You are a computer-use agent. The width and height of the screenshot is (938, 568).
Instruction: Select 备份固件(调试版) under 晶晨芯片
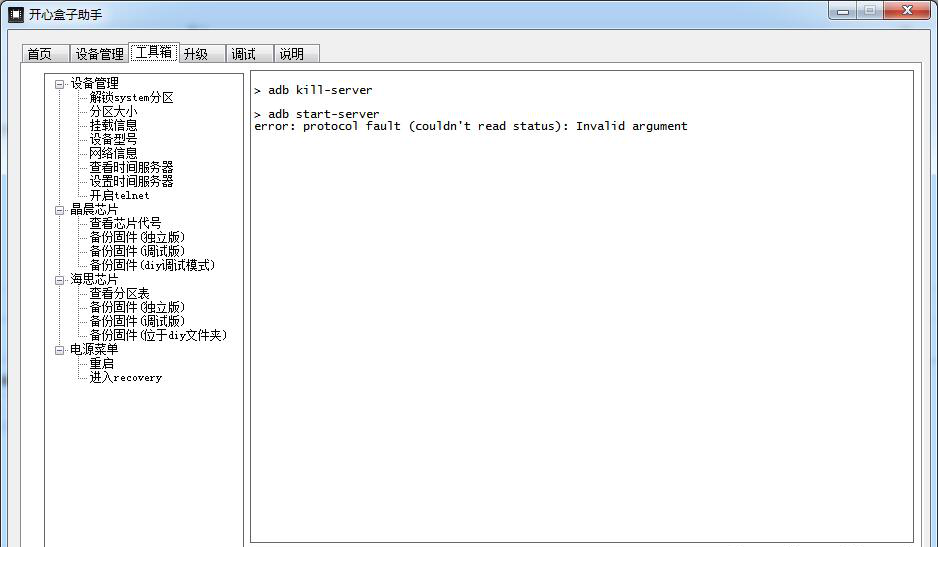137,251
